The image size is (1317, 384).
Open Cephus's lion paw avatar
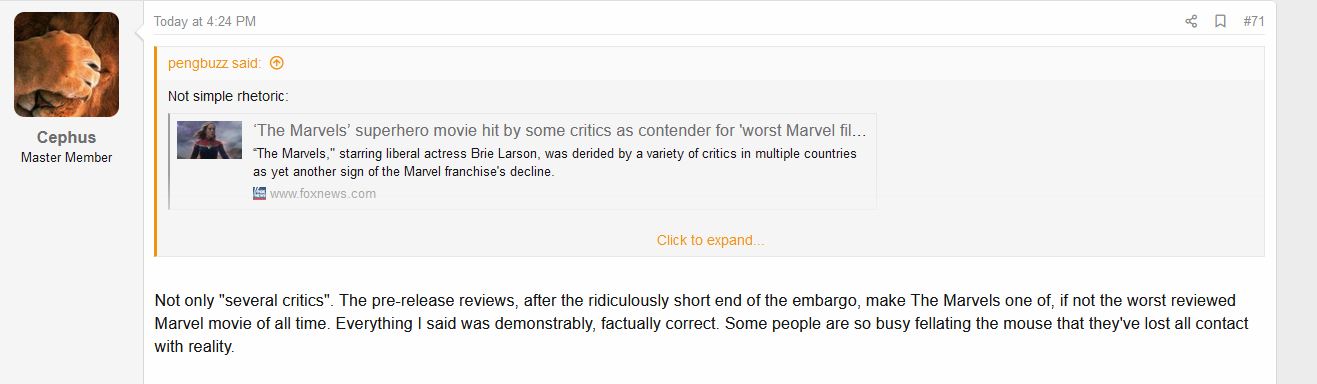click(x=67, y=65)
